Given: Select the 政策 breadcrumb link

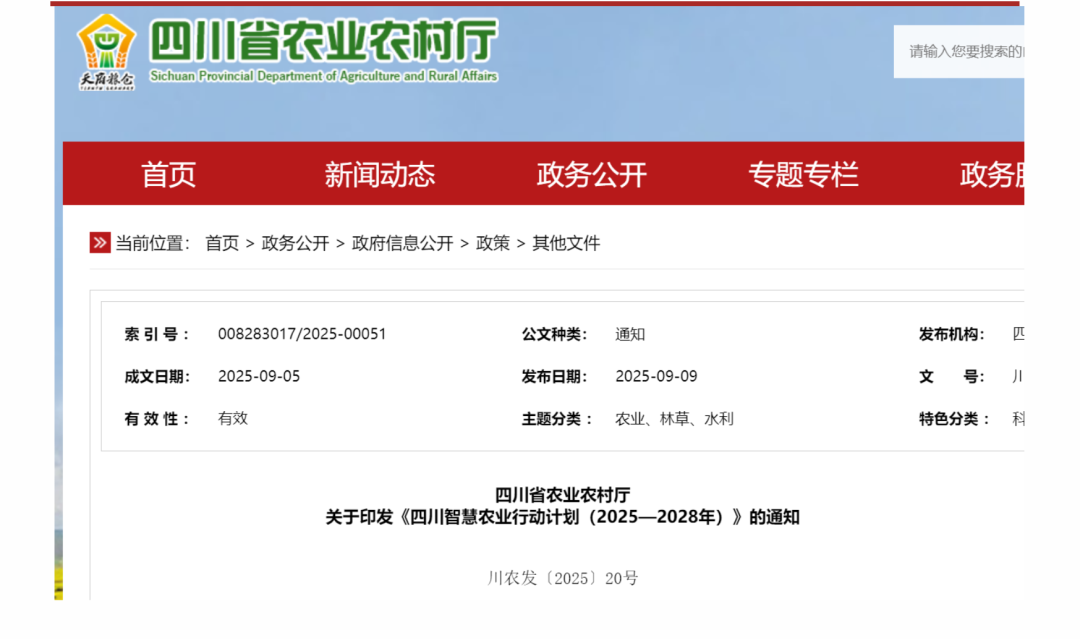Looking at the screenshot, I should [x=492, y=243].
